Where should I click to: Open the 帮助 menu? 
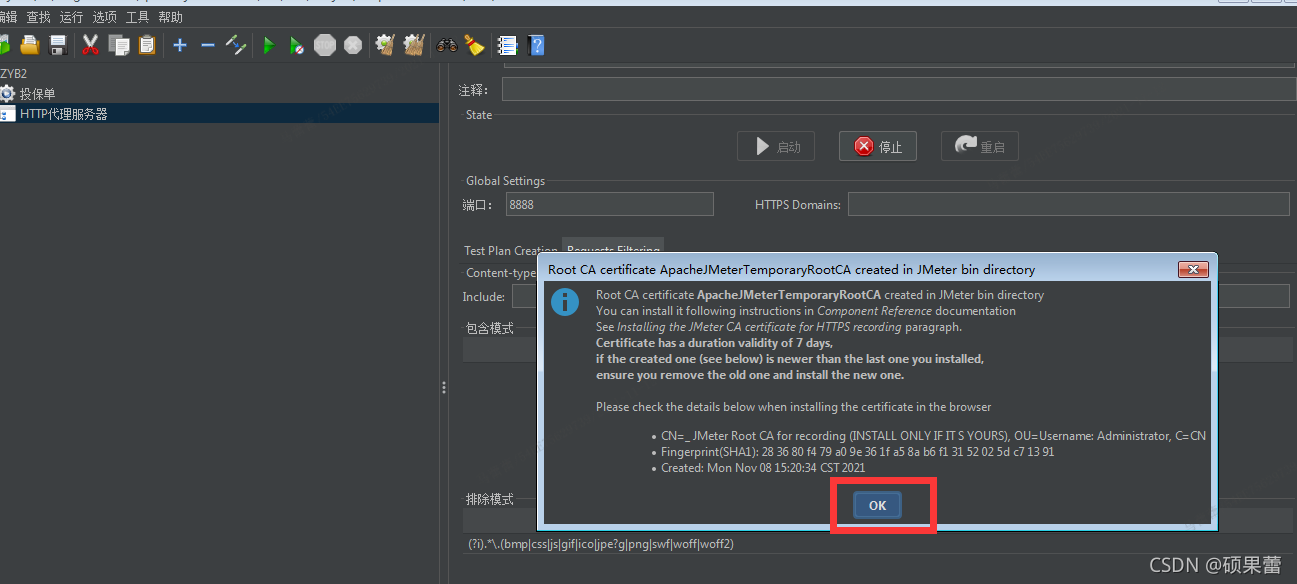click(170, 17)
